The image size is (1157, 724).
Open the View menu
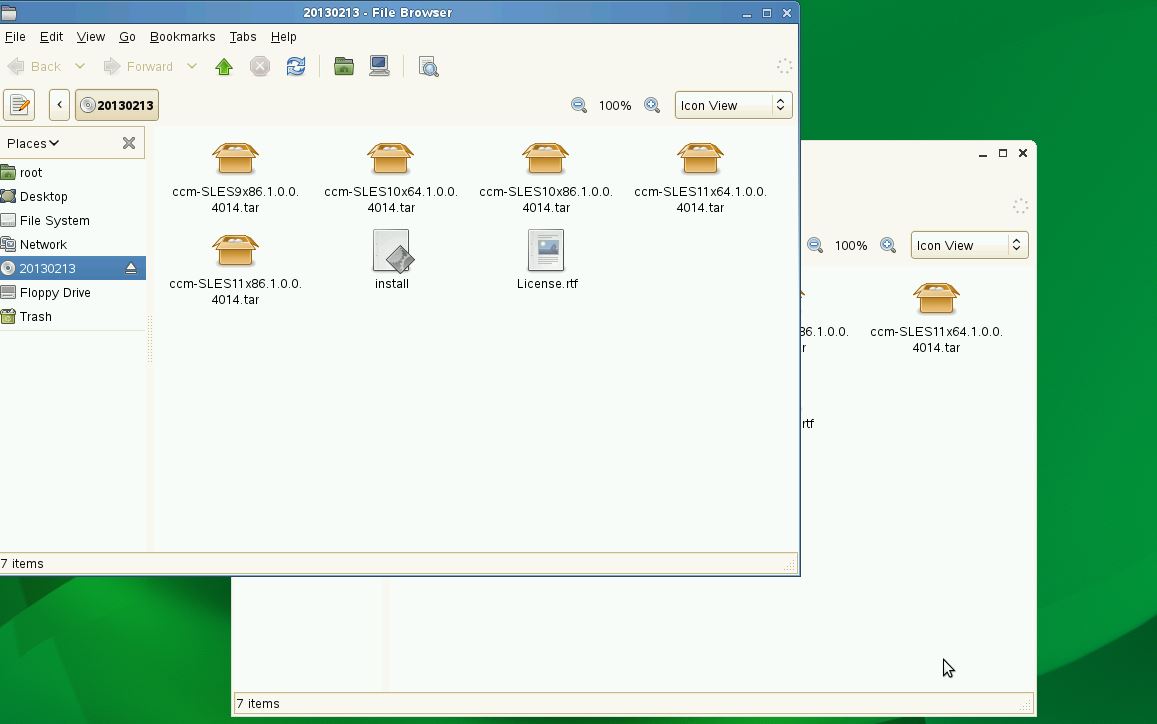point(91,37)
